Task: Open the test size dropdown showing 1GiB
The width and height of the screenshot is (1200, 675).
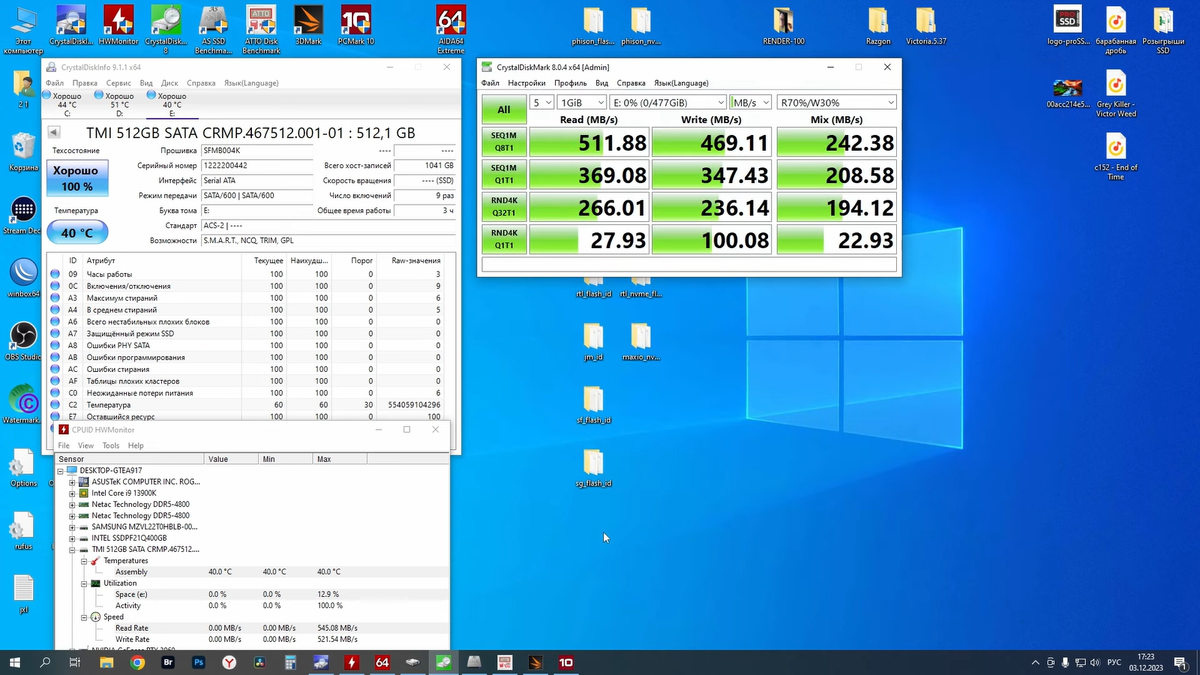Action: pyautogui.click(x=581, y=103)
